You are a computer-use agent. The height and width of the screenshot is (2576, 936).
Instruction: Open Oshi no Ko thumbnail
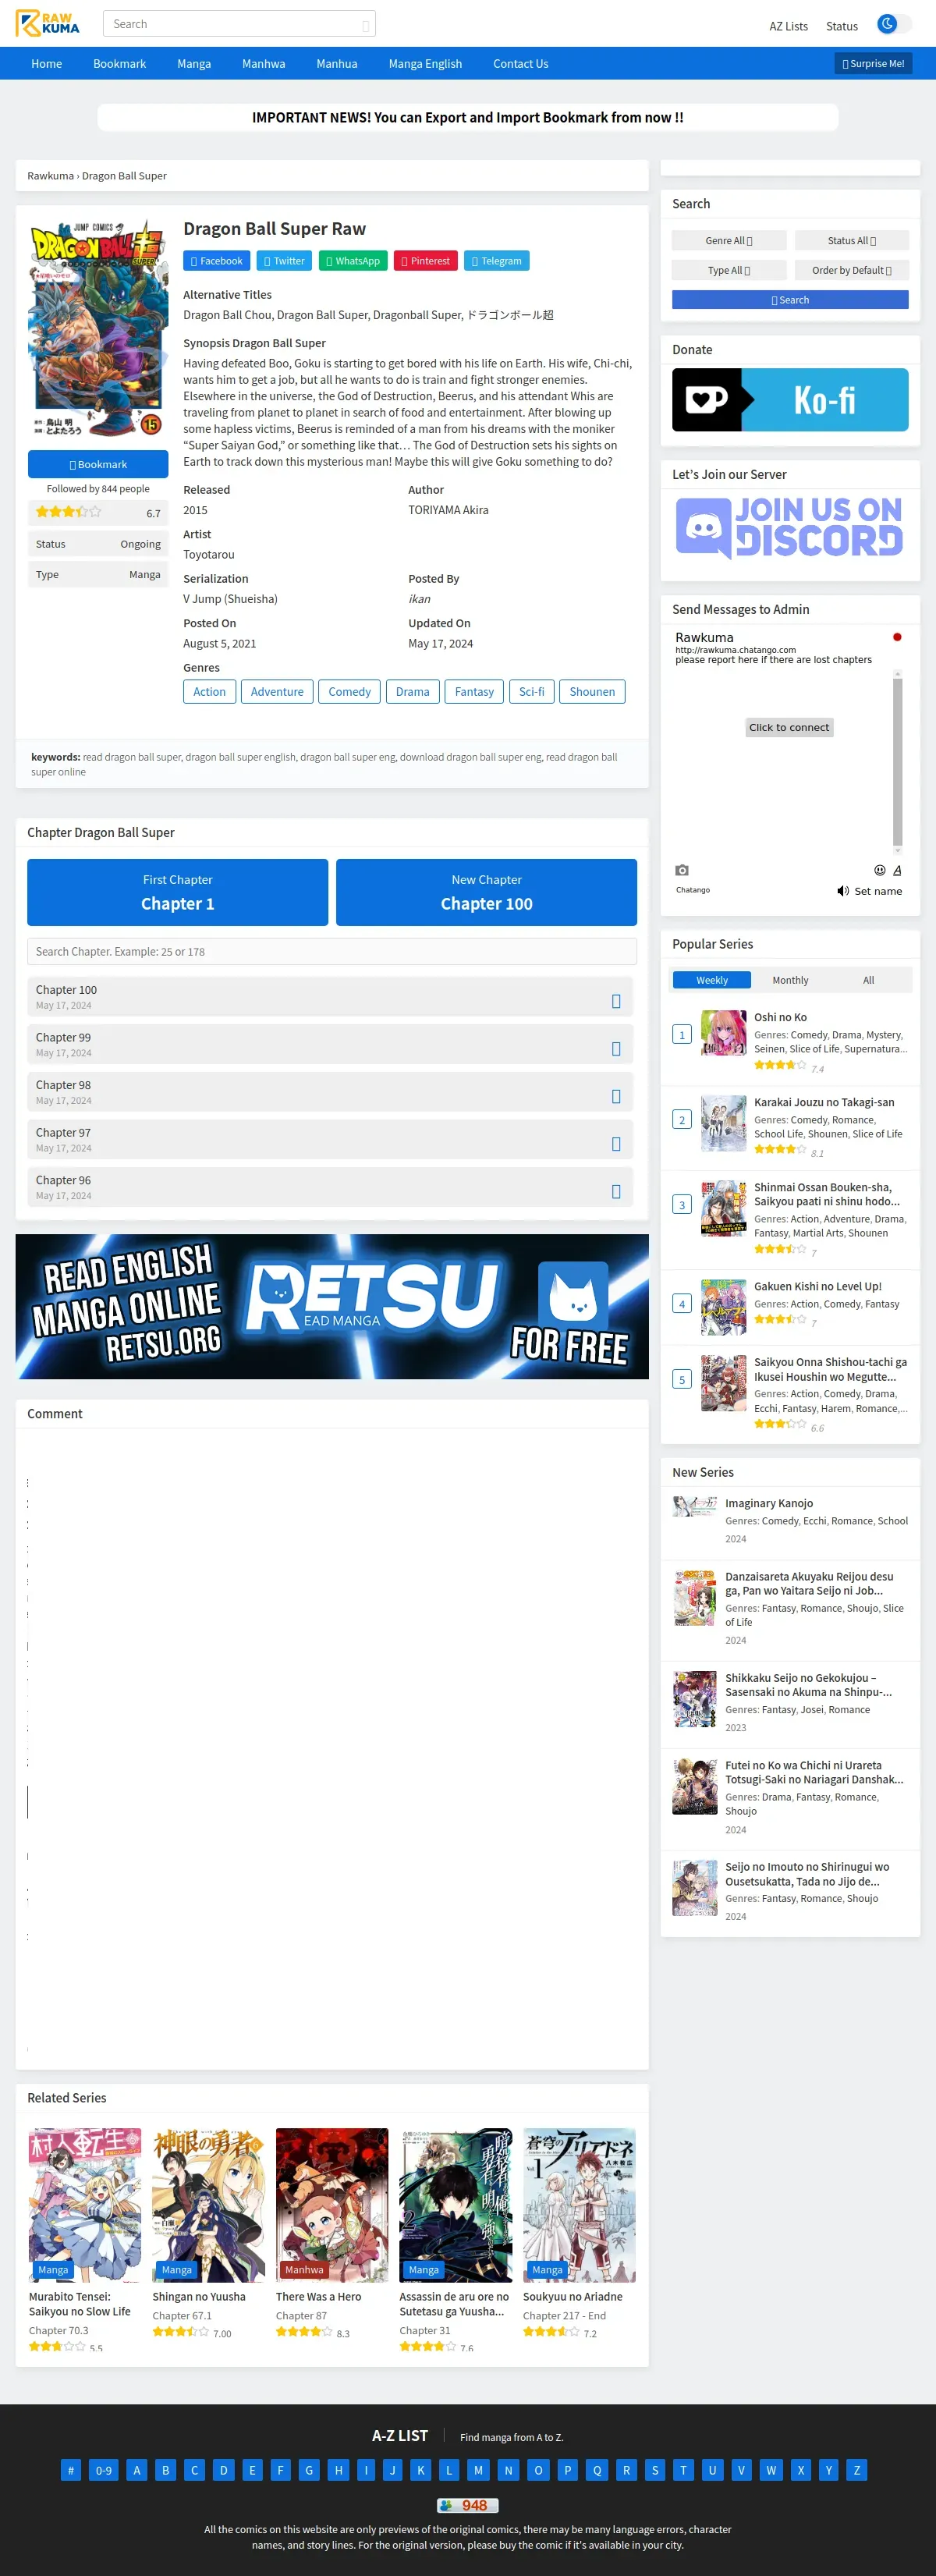[x=724, y=1033]
